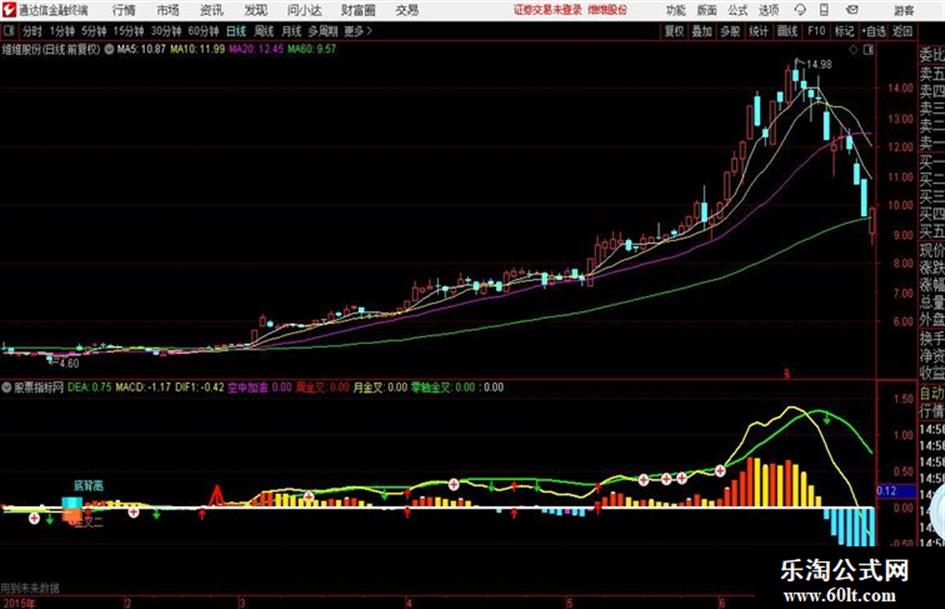Click the diamond icon at chart top-right
Image resolution: width=945 pixels, height=609 pixels.
click(x=853, y=50)
